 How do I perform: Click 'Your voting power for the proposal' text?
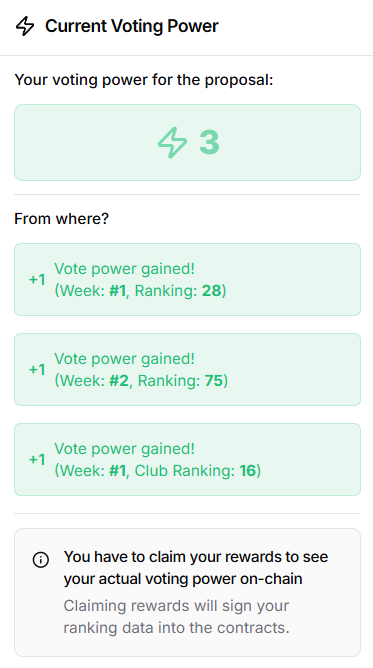(144, 80)
